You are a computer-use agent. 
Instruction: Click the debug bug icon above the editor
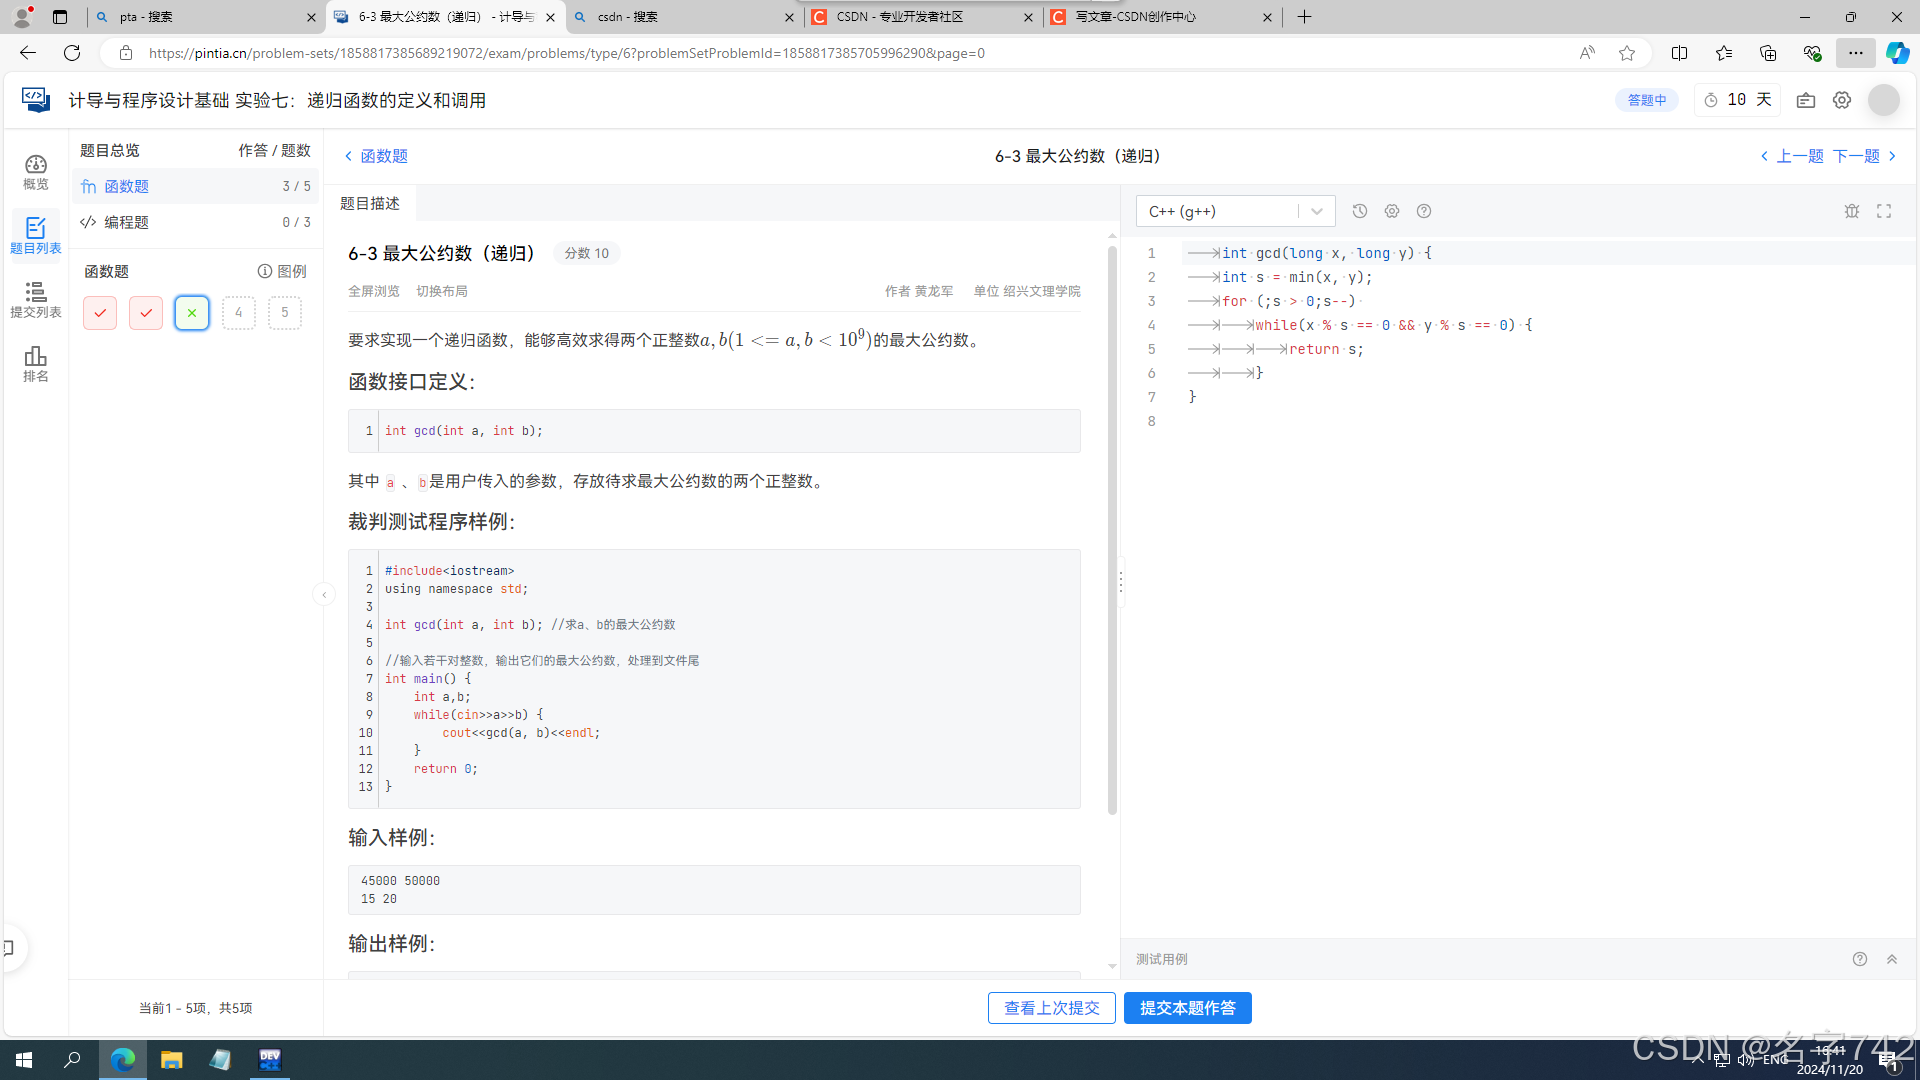(x=1852, y=211)
